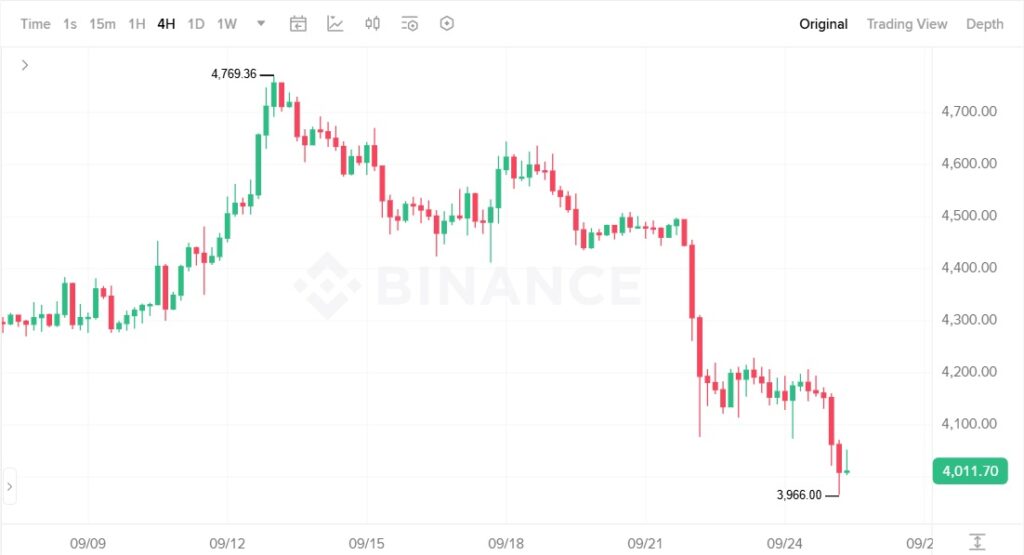Expand the drawing tools panel chevron
1024x555 pixels.
click(25, 65)
